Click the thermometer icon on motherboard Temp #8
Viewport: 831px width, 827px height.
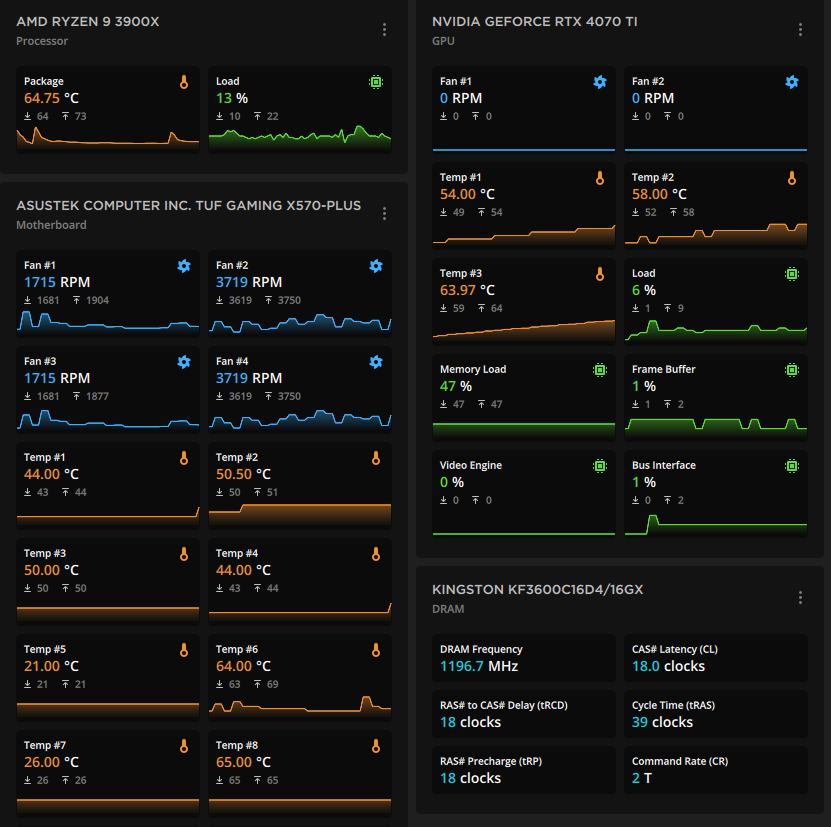(x=376, y=746)
